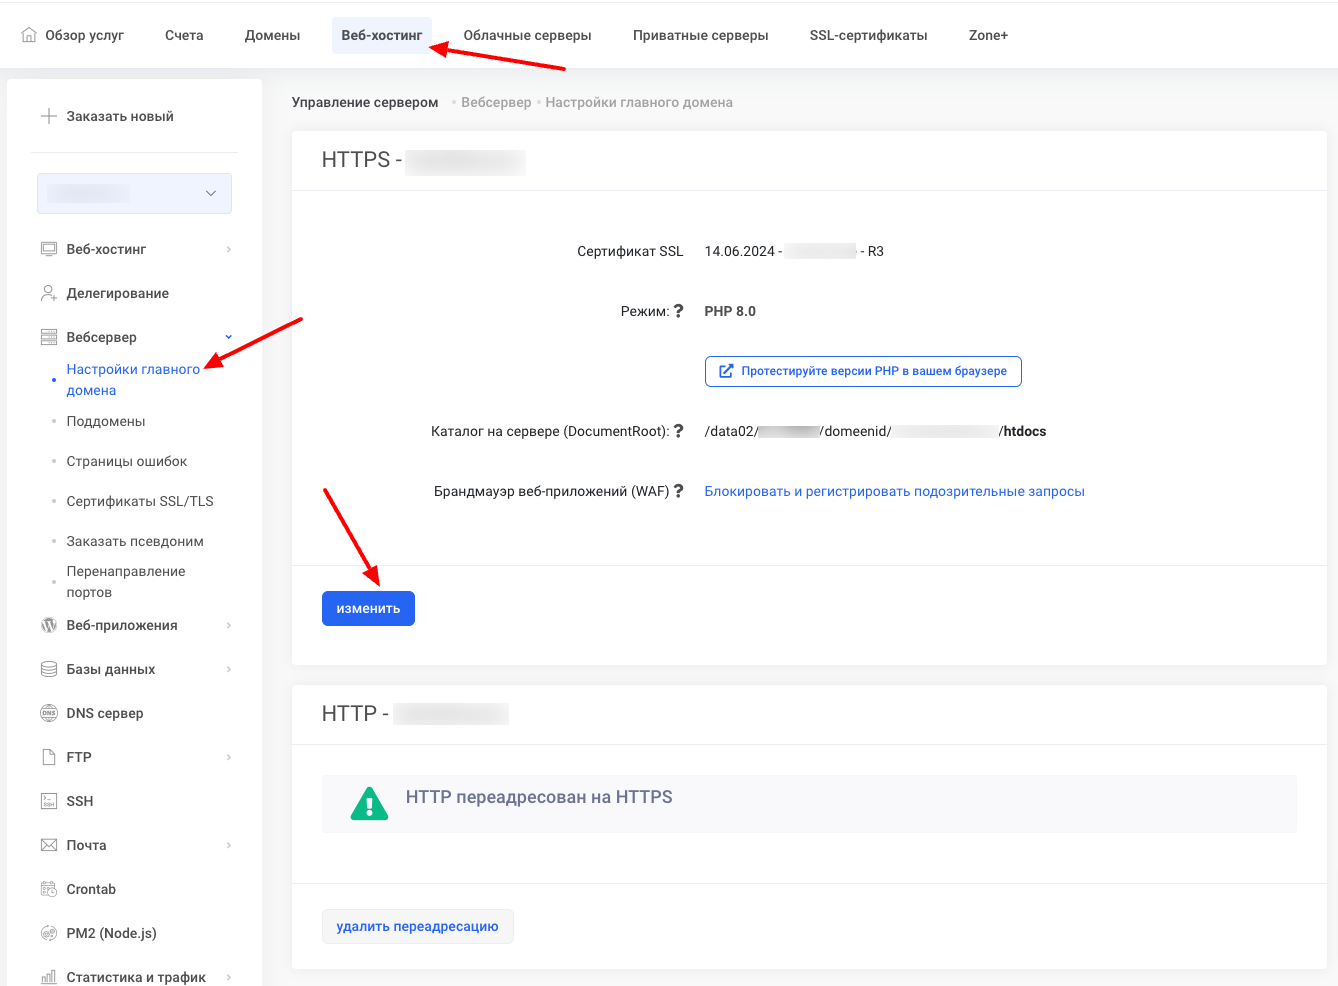Image resolution: width=1338 pixels, height=986 pixels.
Task: Click the DNS сервер globe icon
Action: pyautogui.click(x=48, y=713)
